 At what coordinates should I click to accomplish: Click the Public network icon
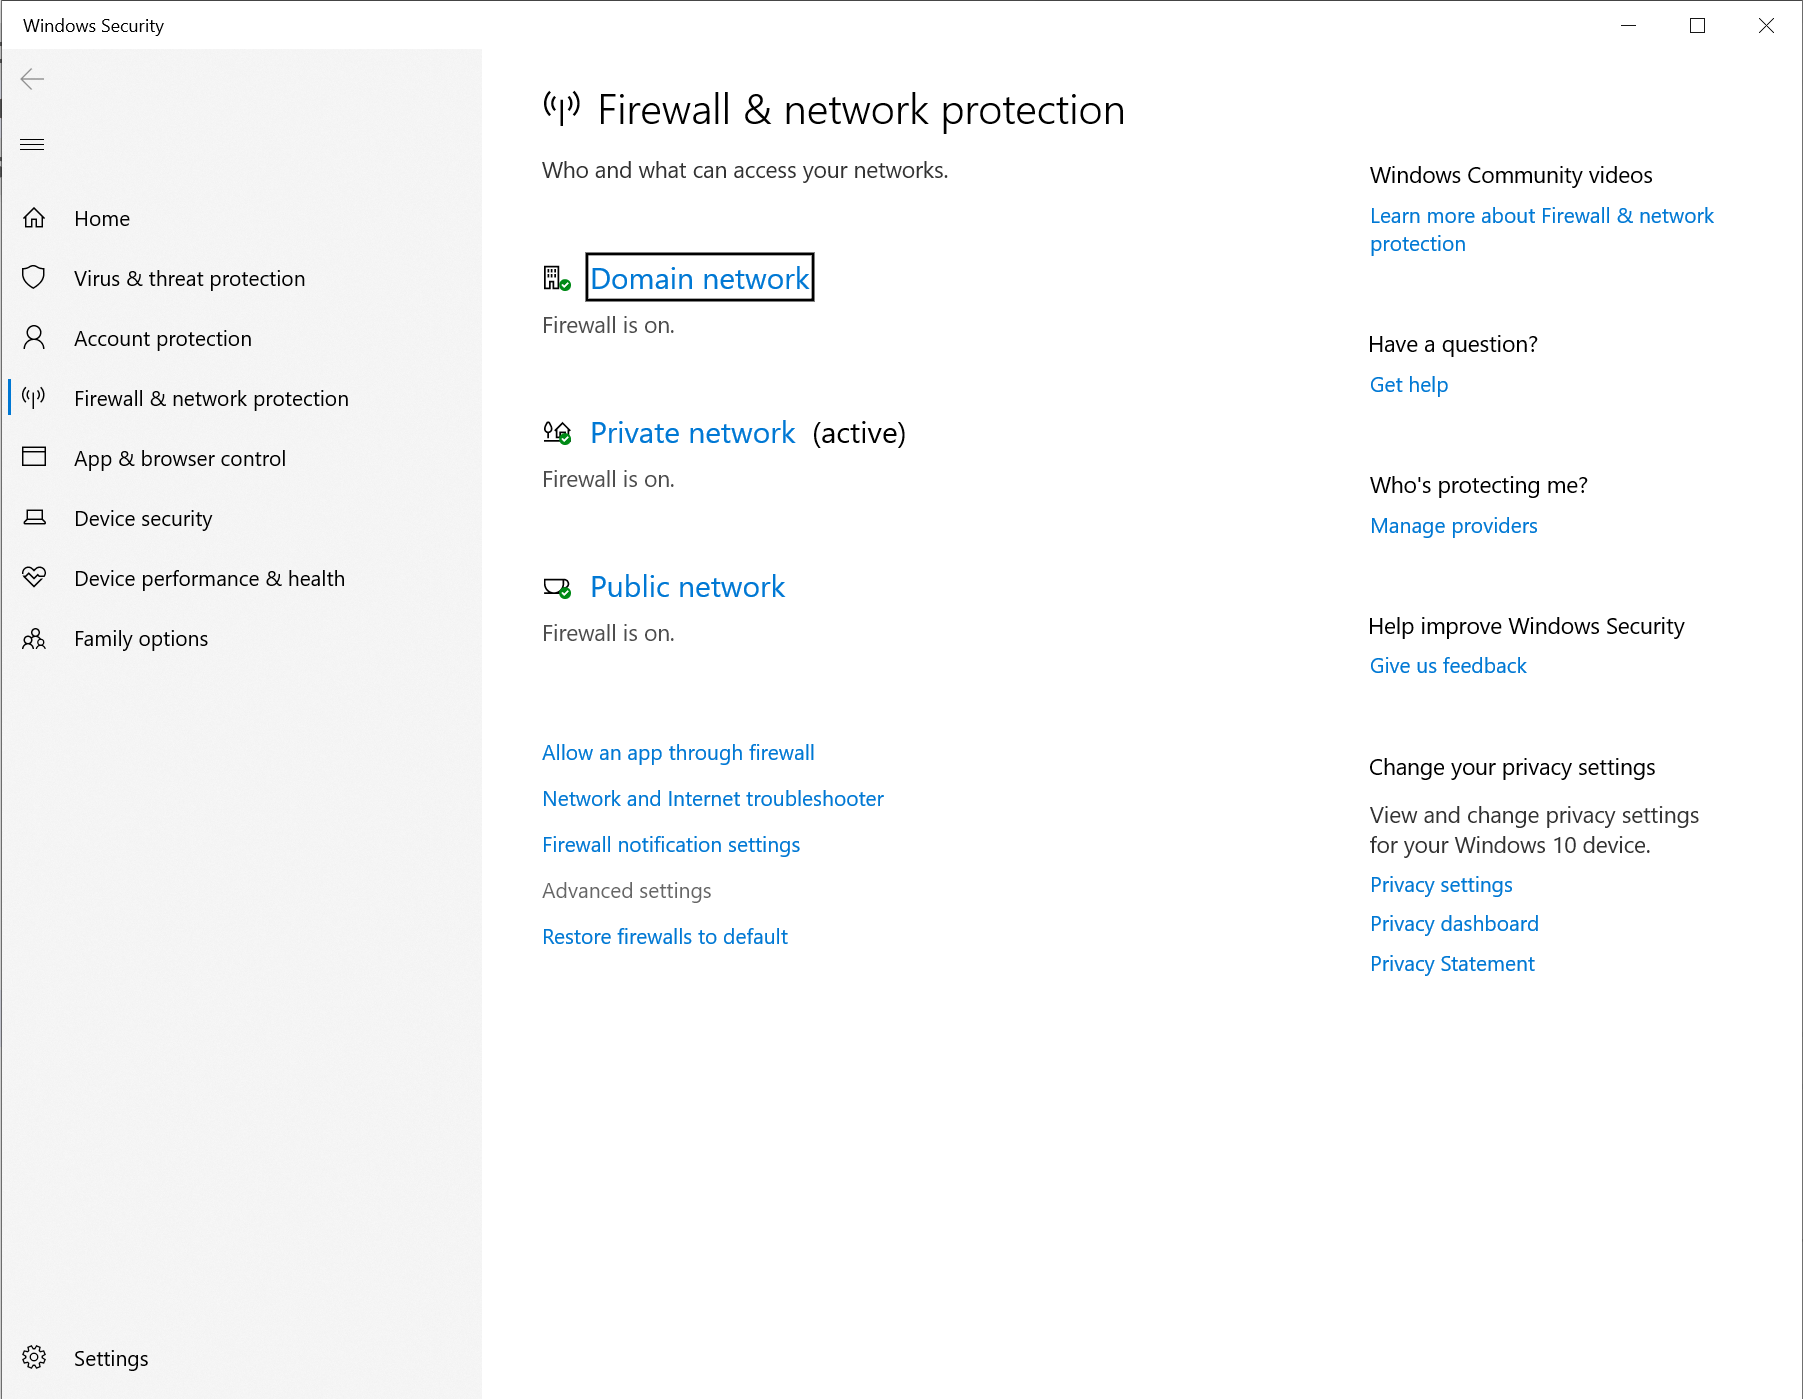555,588
